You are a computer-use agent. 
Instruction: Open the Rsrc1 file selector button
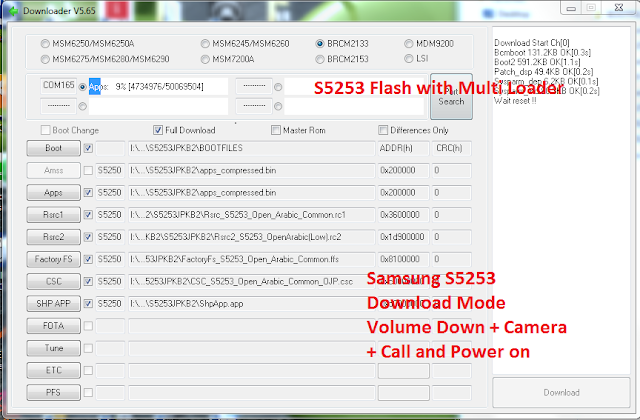point(53,215)
